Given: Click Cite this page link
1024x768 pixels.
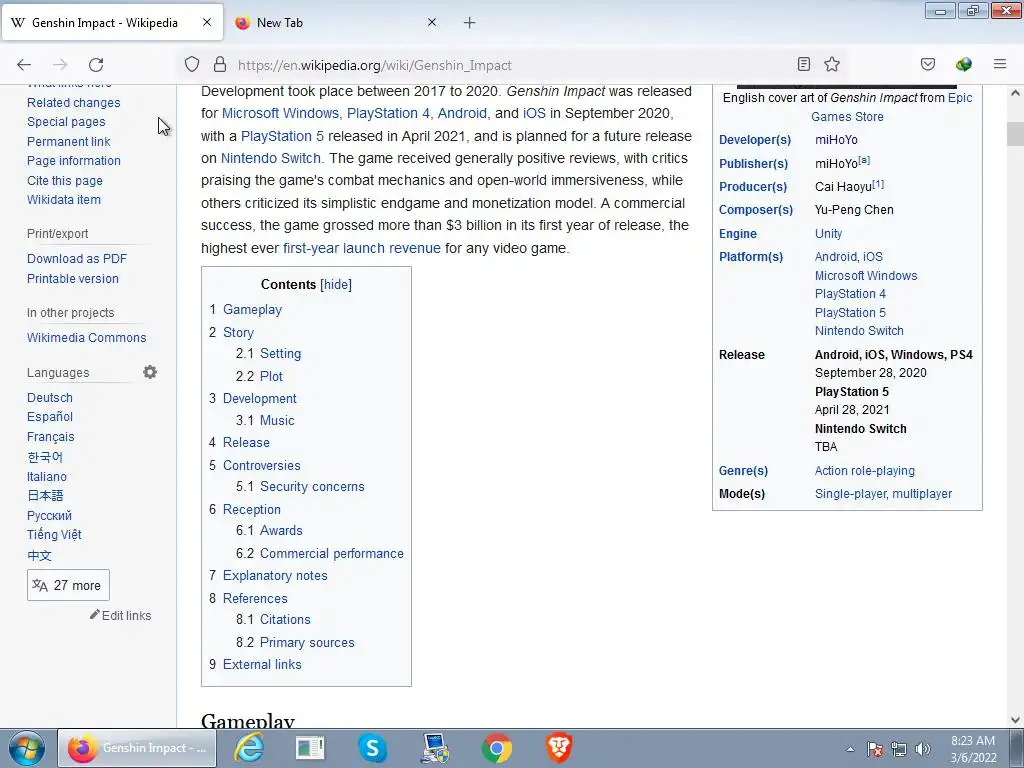Looking at the screenshot, I should coord(65,181).
